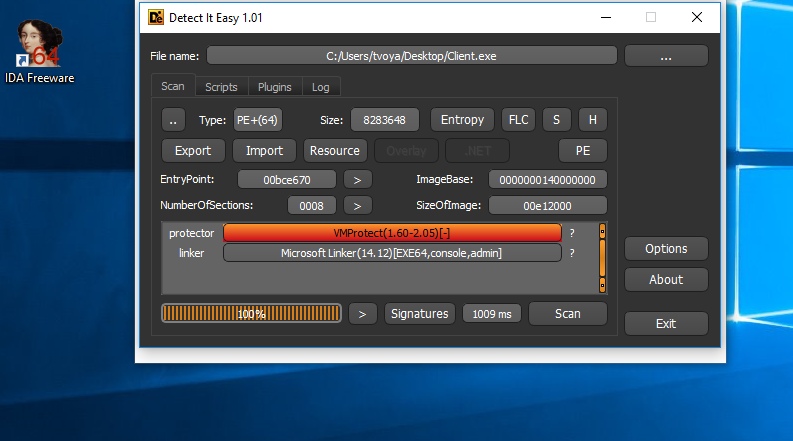
Task: Select the VMProtect(1.60-2.05) protector result
Action: 392,233
